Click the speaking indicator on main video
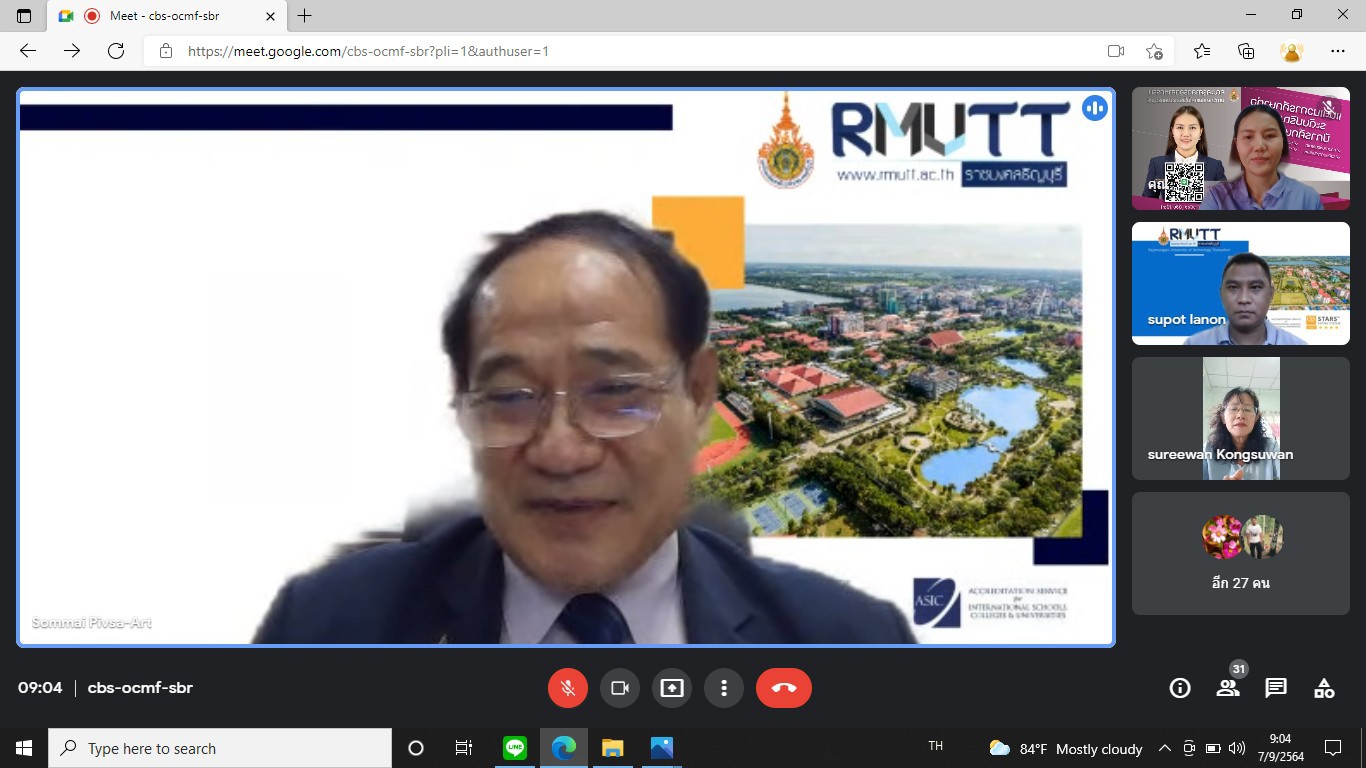 (1095, 108)
